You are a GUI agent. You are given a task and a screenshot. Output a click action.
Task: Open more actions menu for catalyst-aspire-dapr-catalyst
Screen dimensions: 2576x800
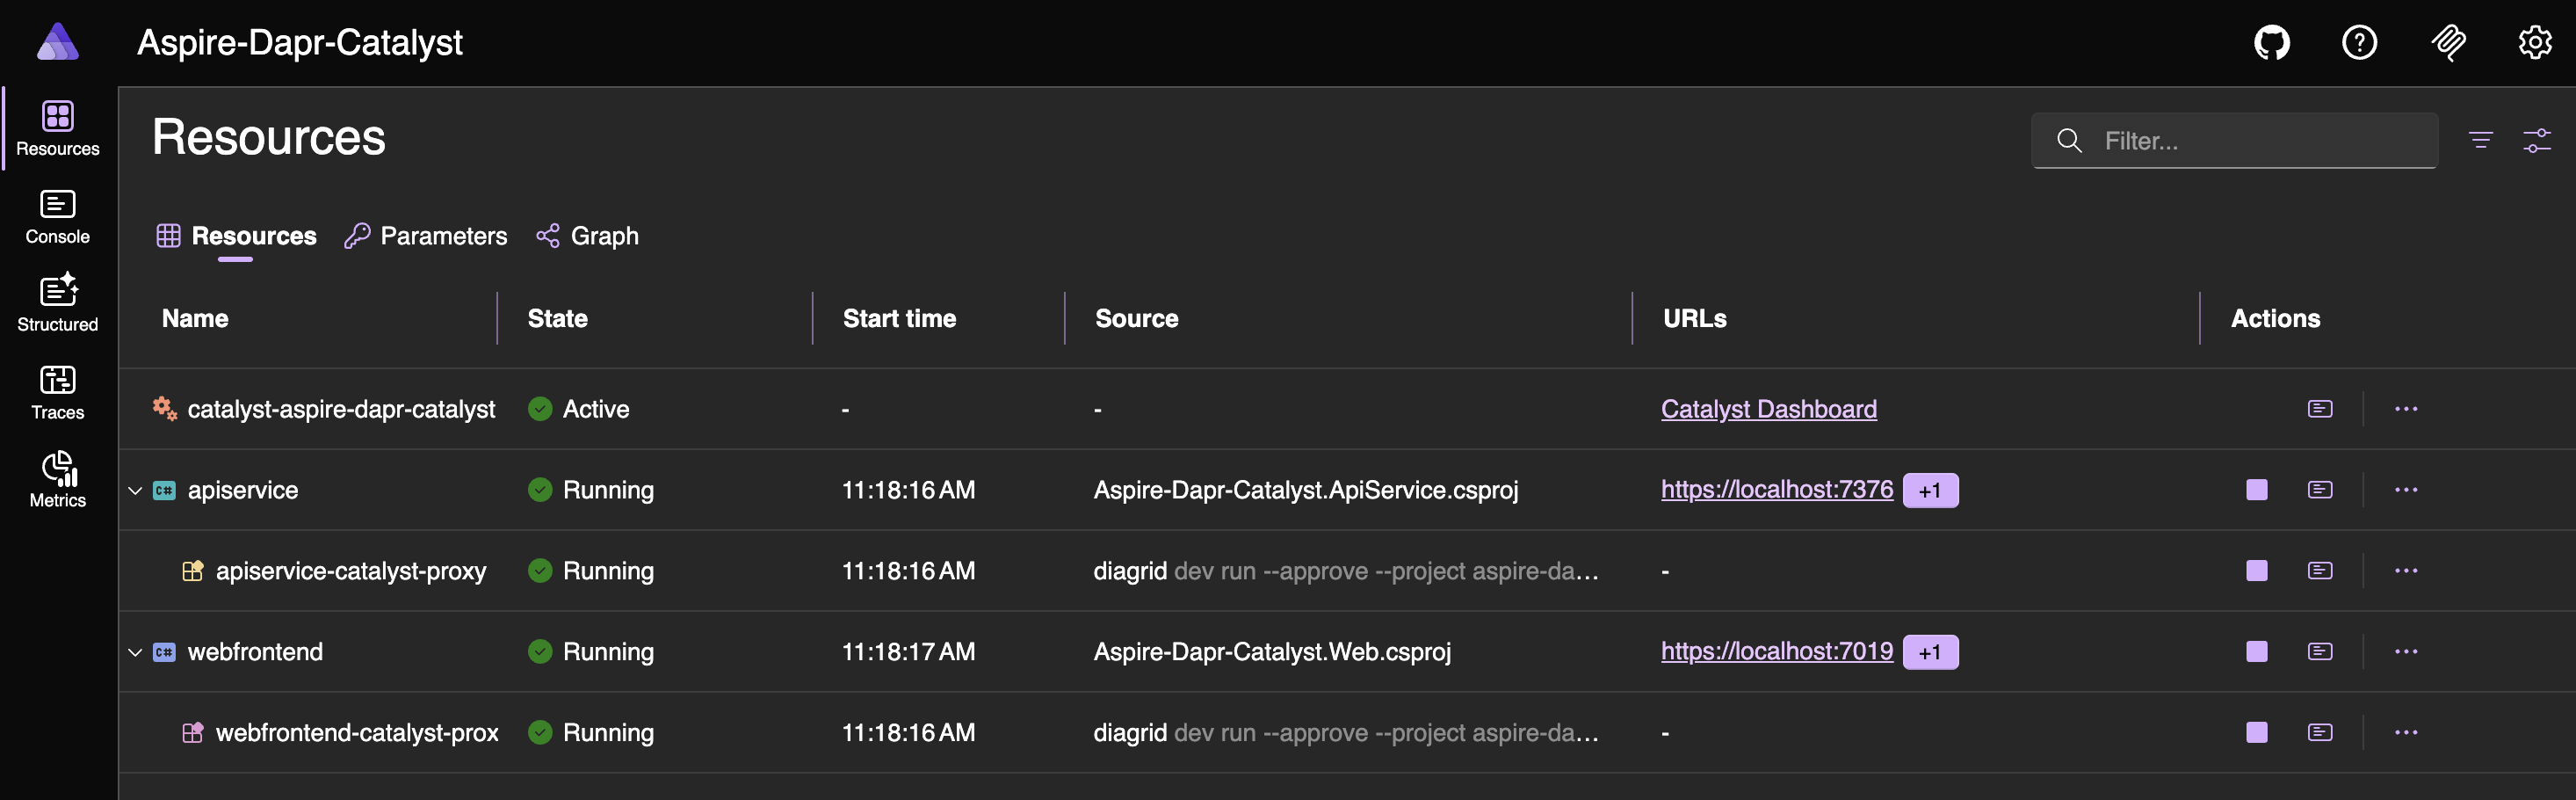[2406, 409]
